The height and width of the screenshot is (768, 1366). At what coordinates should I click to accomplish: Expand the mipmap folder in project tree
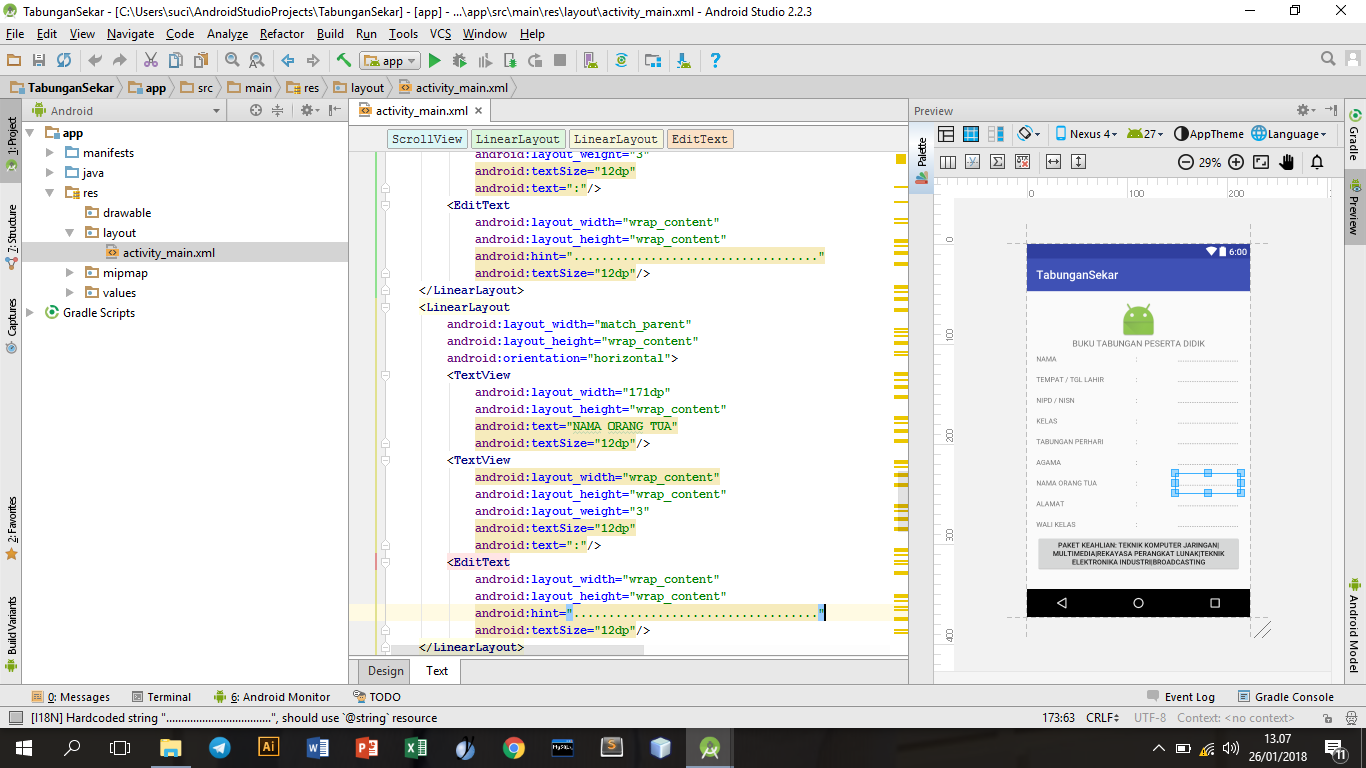click(69, 273)
